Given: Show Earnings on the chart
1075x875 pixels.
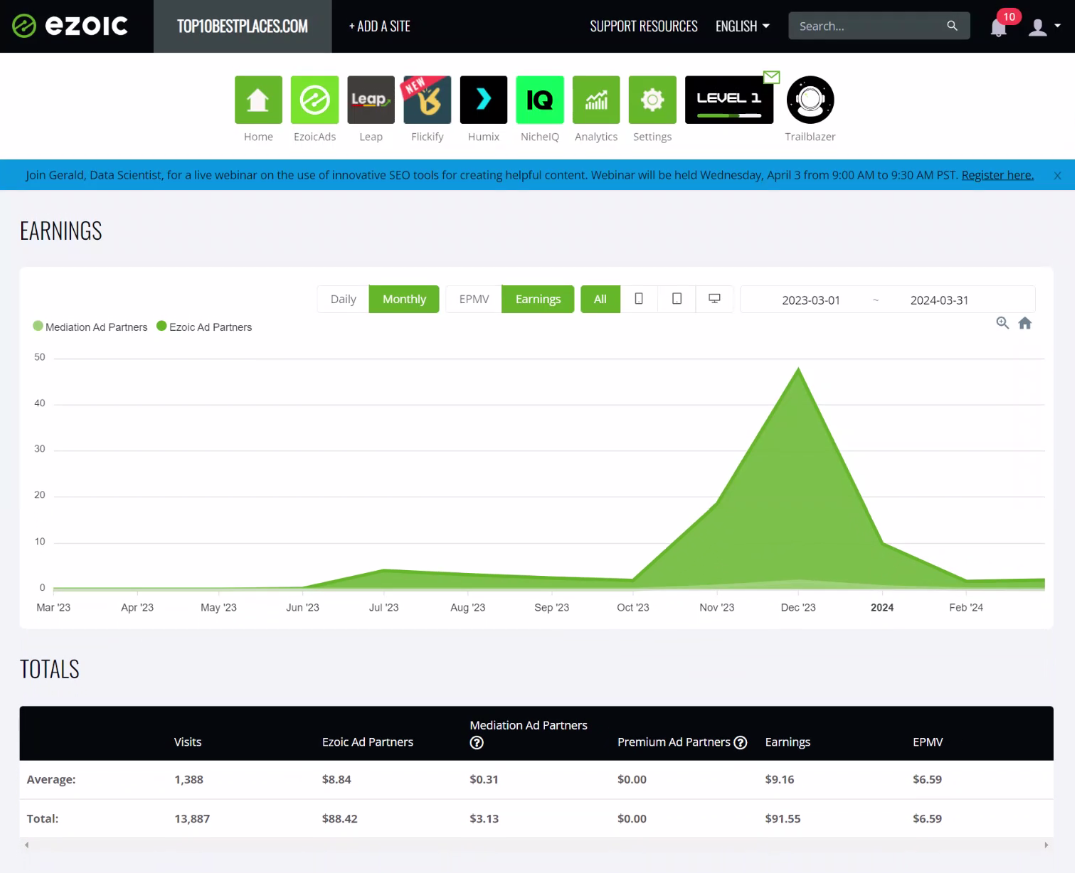Looking at the screenshot, I should click(x=538, y=299).
